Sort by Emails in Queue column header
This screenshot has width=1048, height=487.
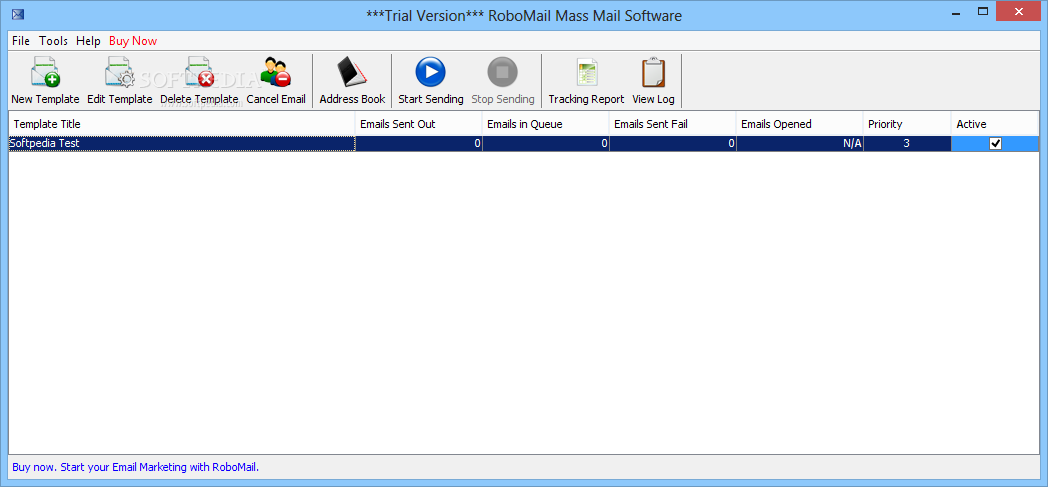point(545,124)
